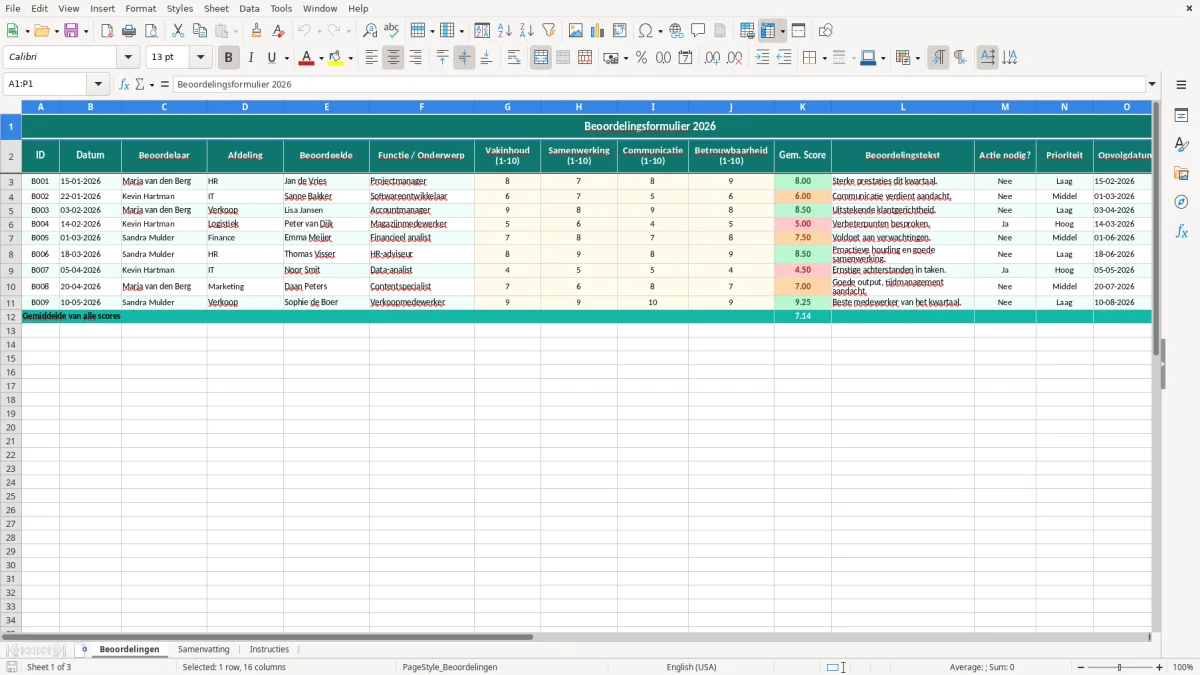Insert a comment with the speech bubble
Viewport: 1200px width, 675px height.
click(x=698, y=31)
